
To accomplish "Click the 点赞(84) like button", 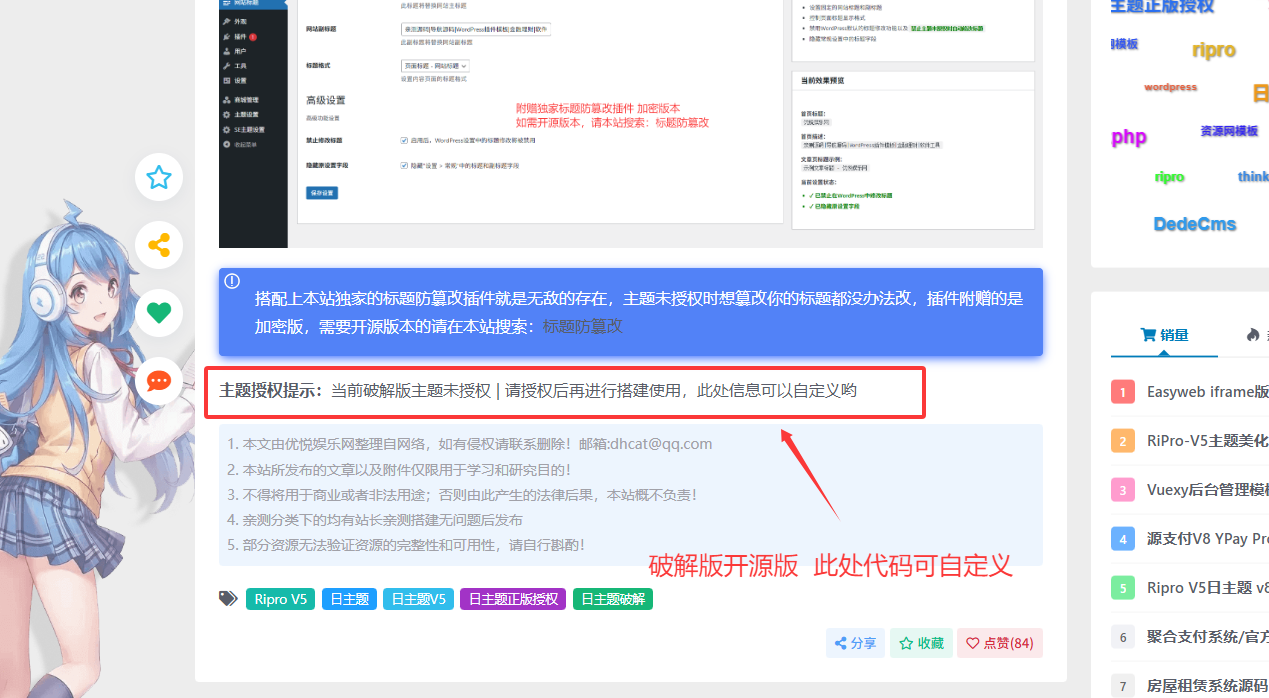I will (x=999, y=643).
